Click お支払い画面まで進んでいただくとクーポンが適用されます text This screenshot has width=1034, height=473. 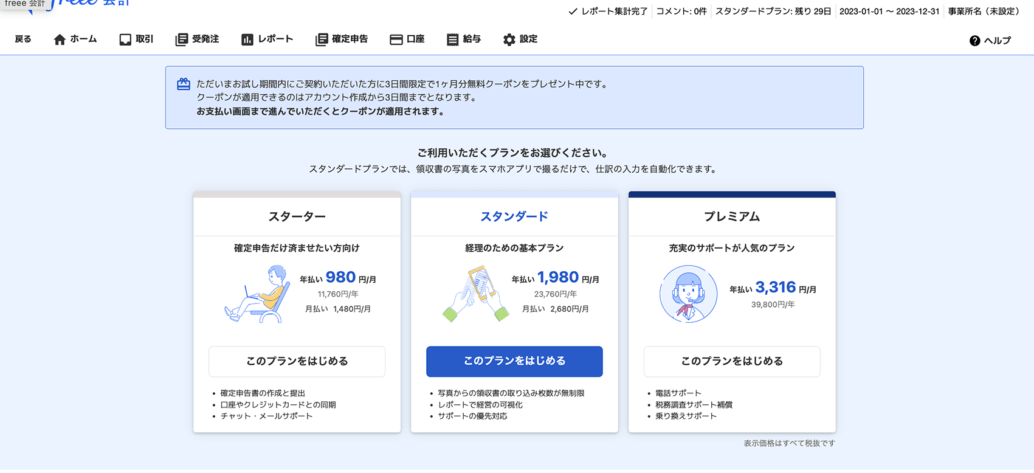point(320,111)
